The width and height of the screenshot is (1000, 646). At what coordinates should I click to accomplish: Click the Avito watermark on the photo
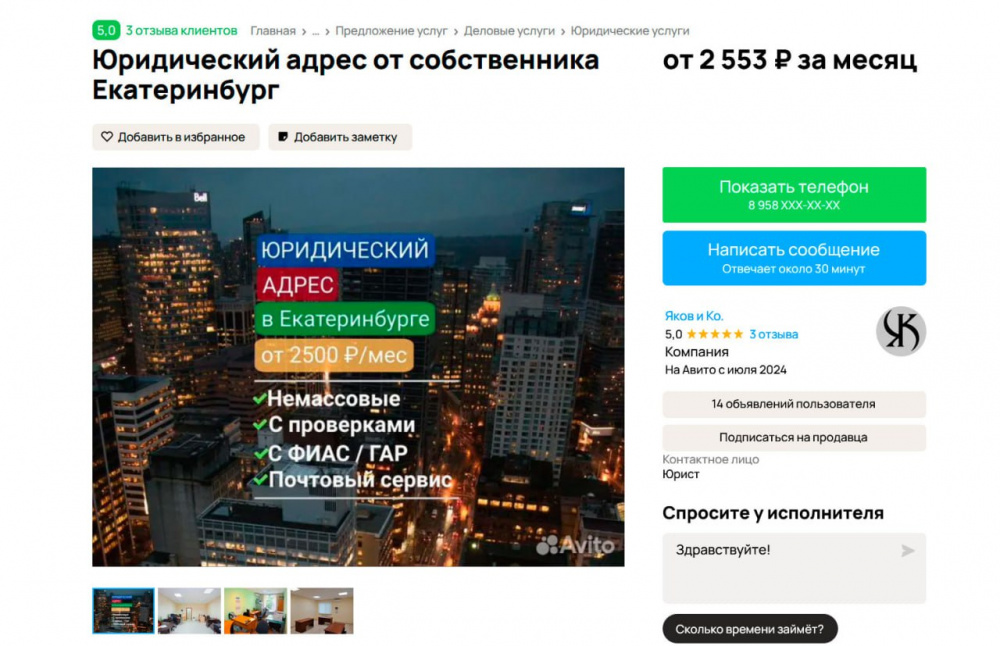click(x=578, y=547)
